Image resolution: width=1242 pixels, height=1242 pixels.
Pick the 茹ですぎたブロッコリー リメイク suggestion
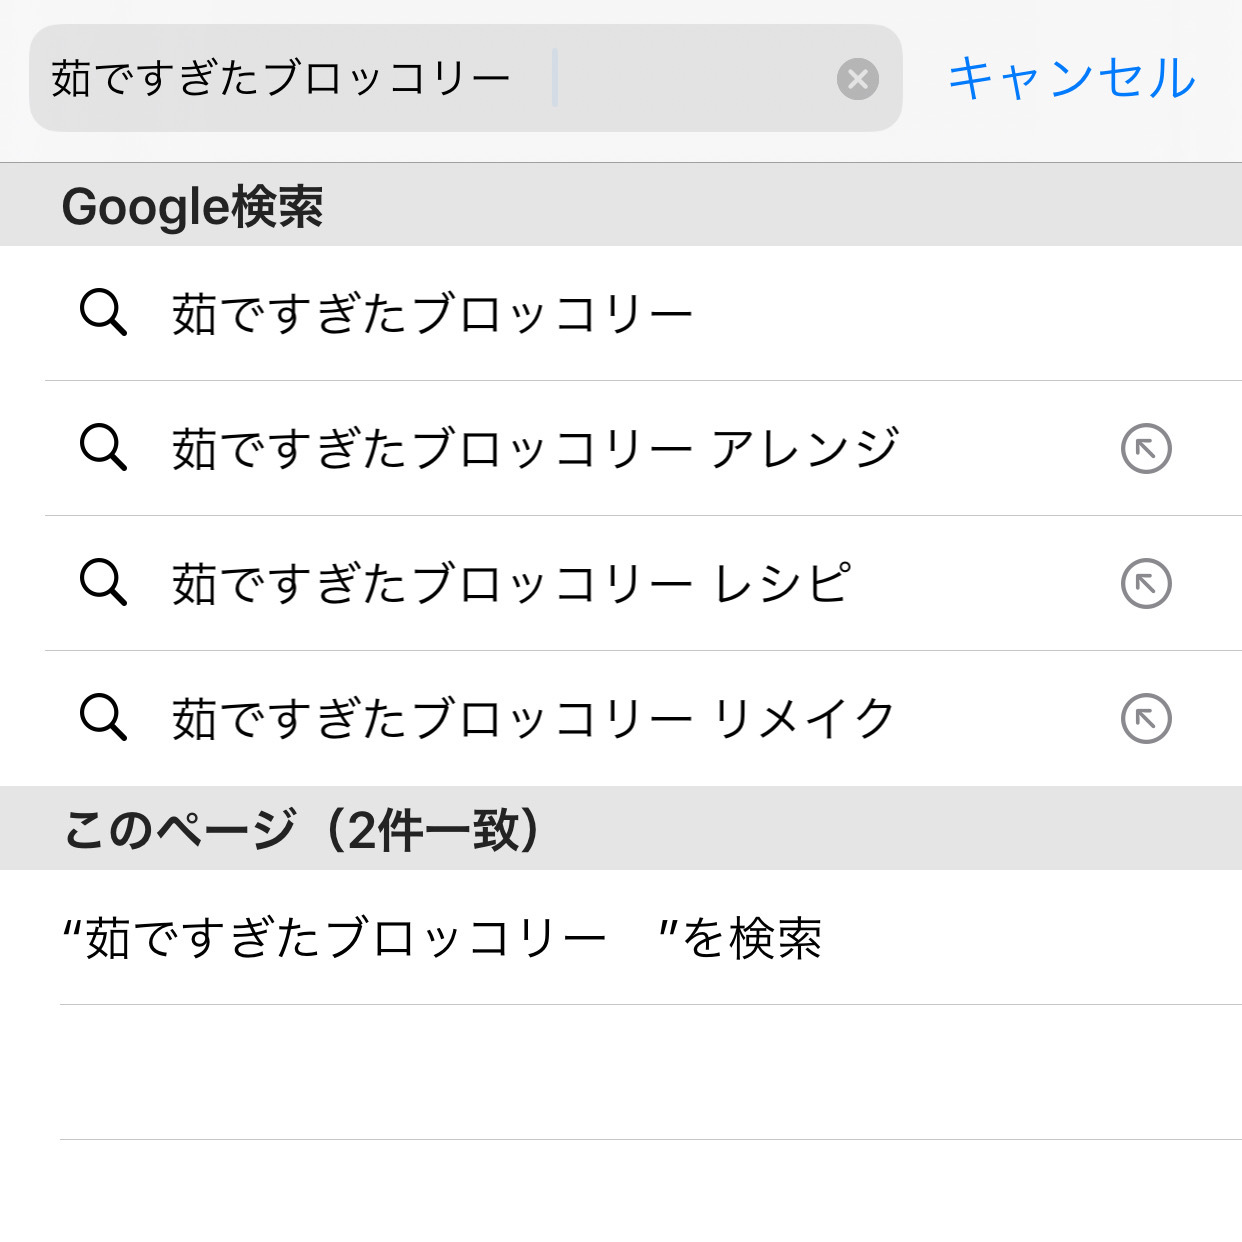[x=533, y=718]
